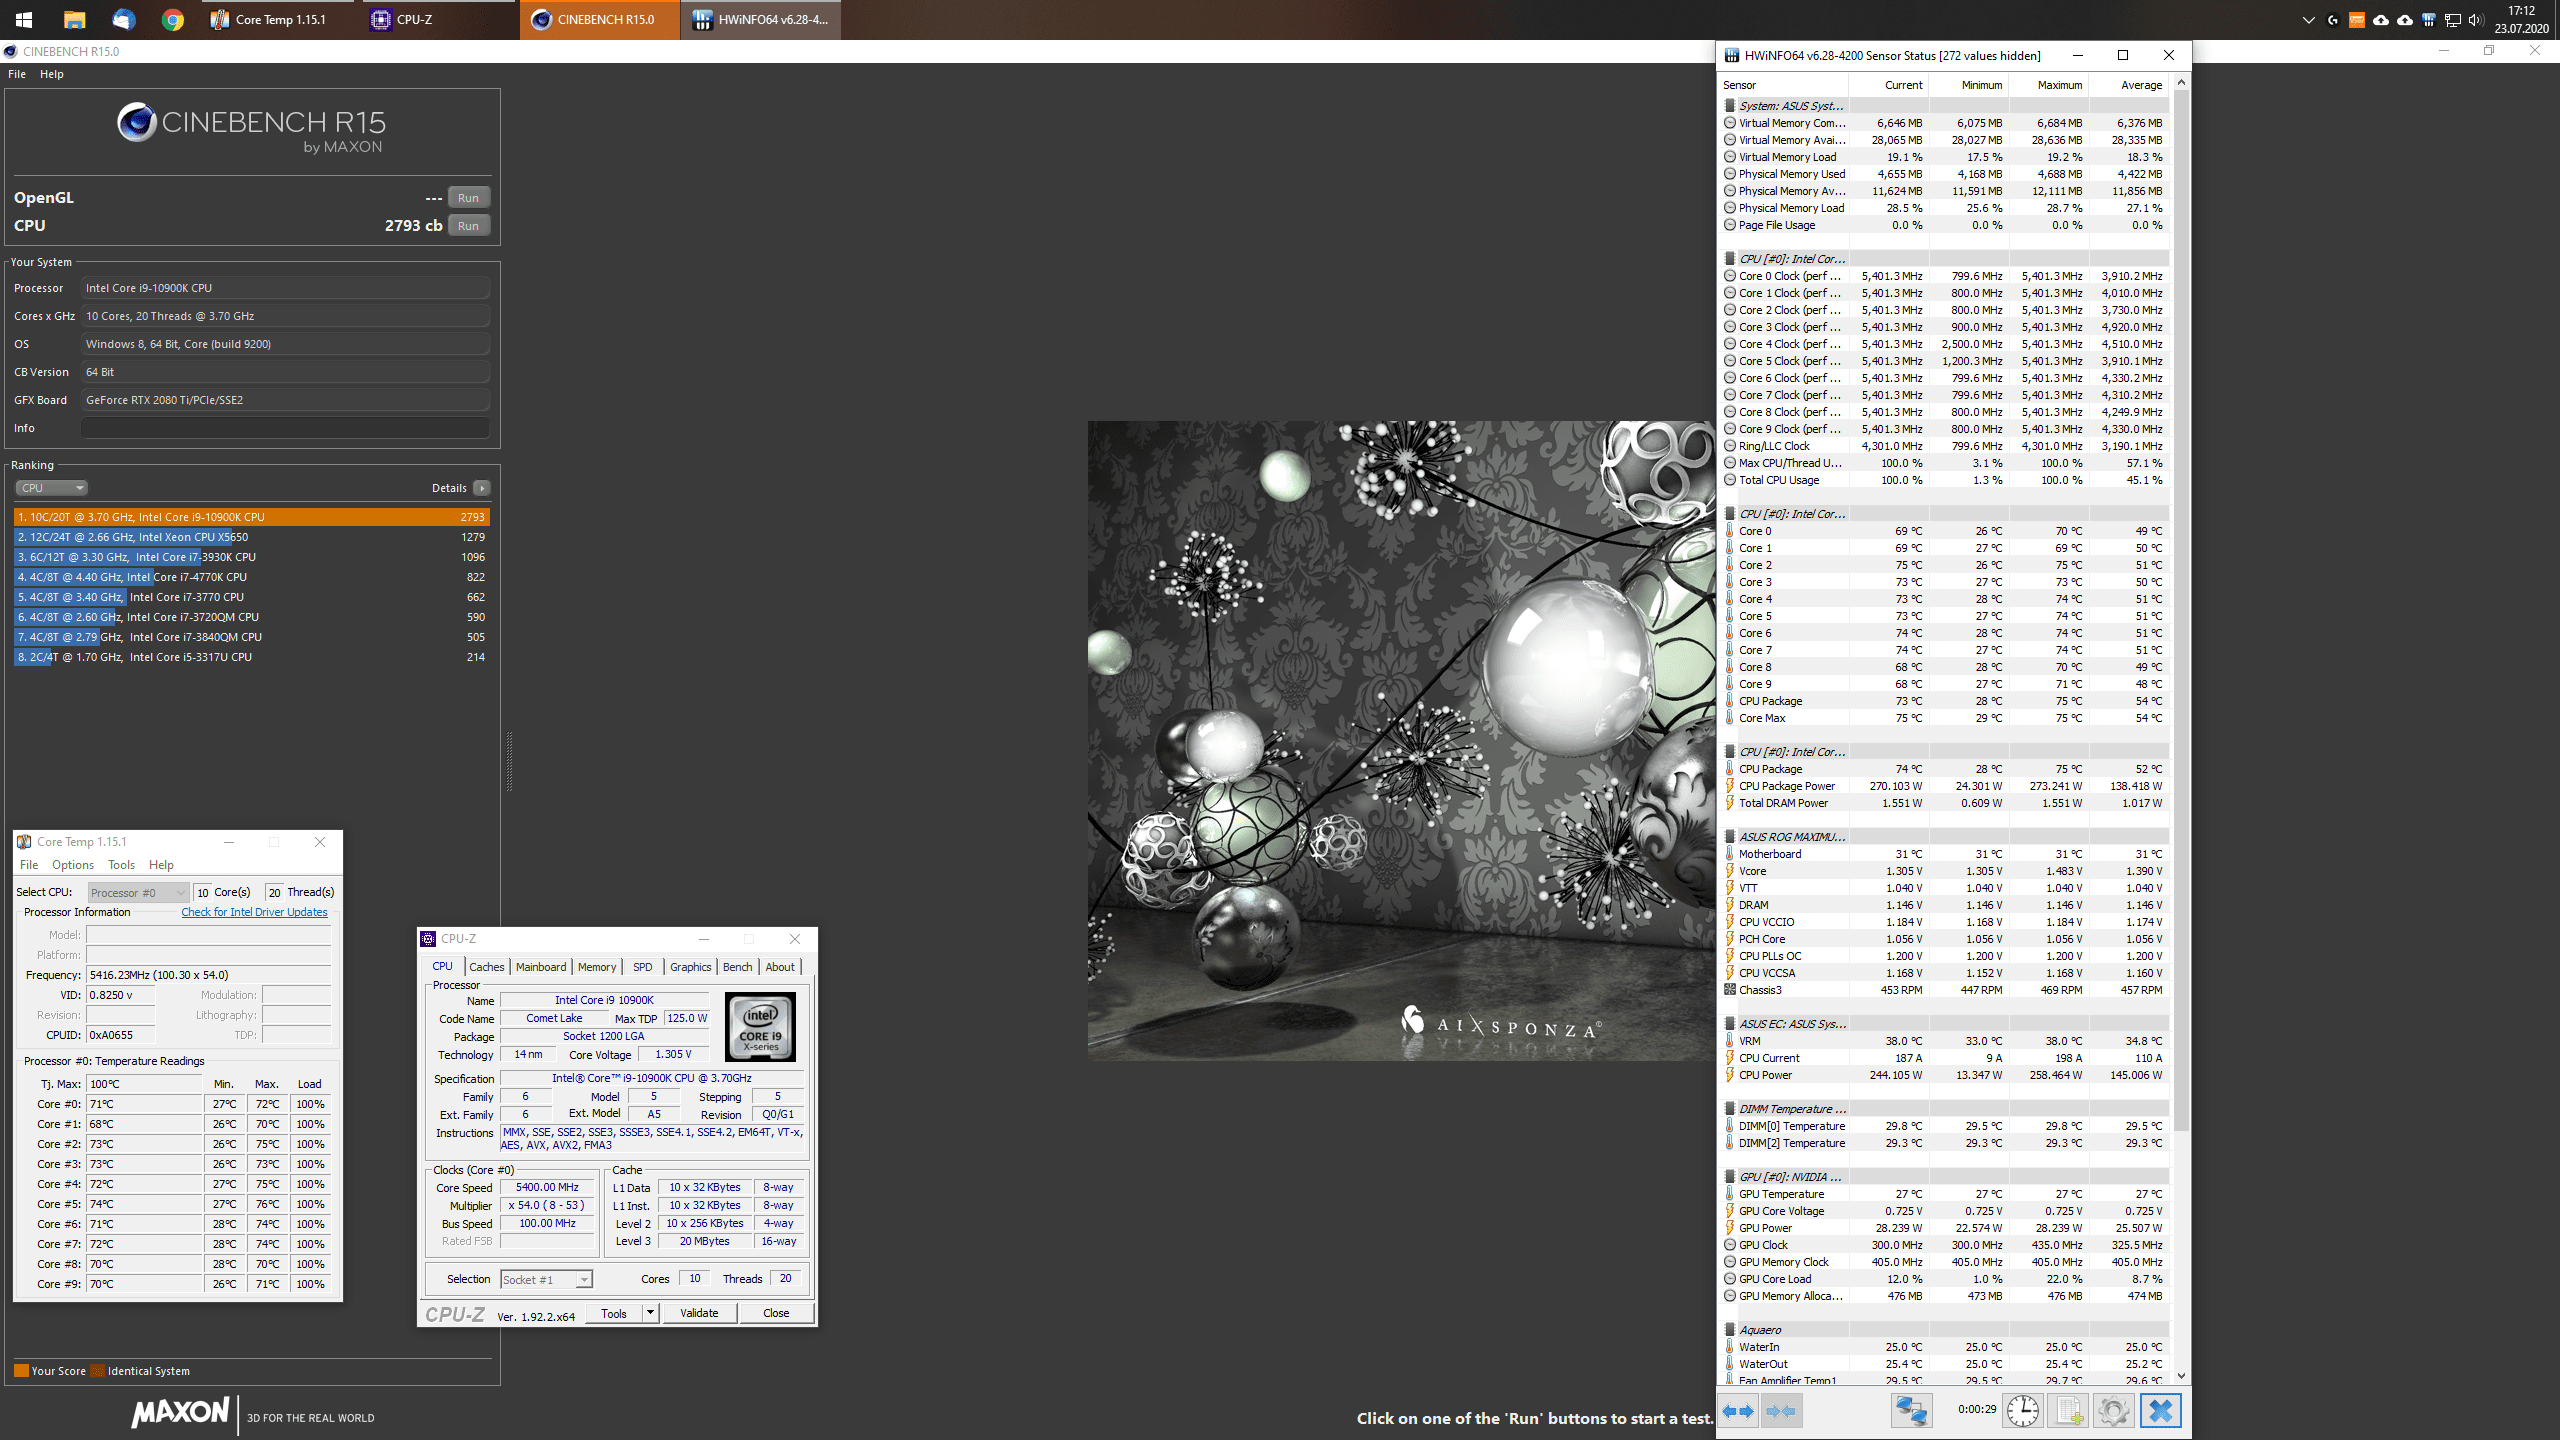Viewport: 2560px width, 1440px height.
Task: Open Core Temp File menu
Action: 29,865
